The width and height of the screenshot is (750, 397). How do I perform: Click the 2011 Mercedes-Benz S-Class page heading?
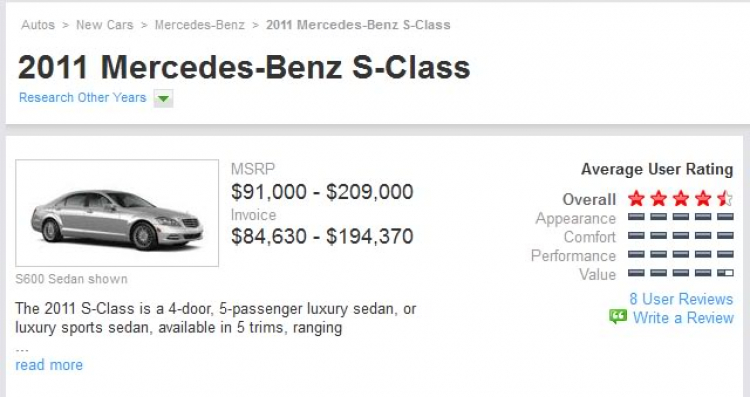point(244,67)
